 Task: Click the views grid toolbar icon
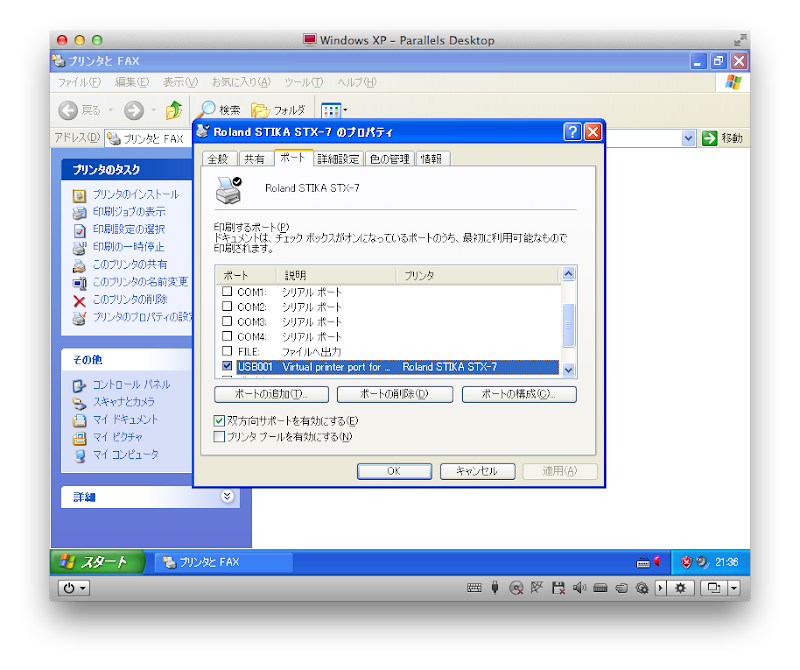pos(331,110)
